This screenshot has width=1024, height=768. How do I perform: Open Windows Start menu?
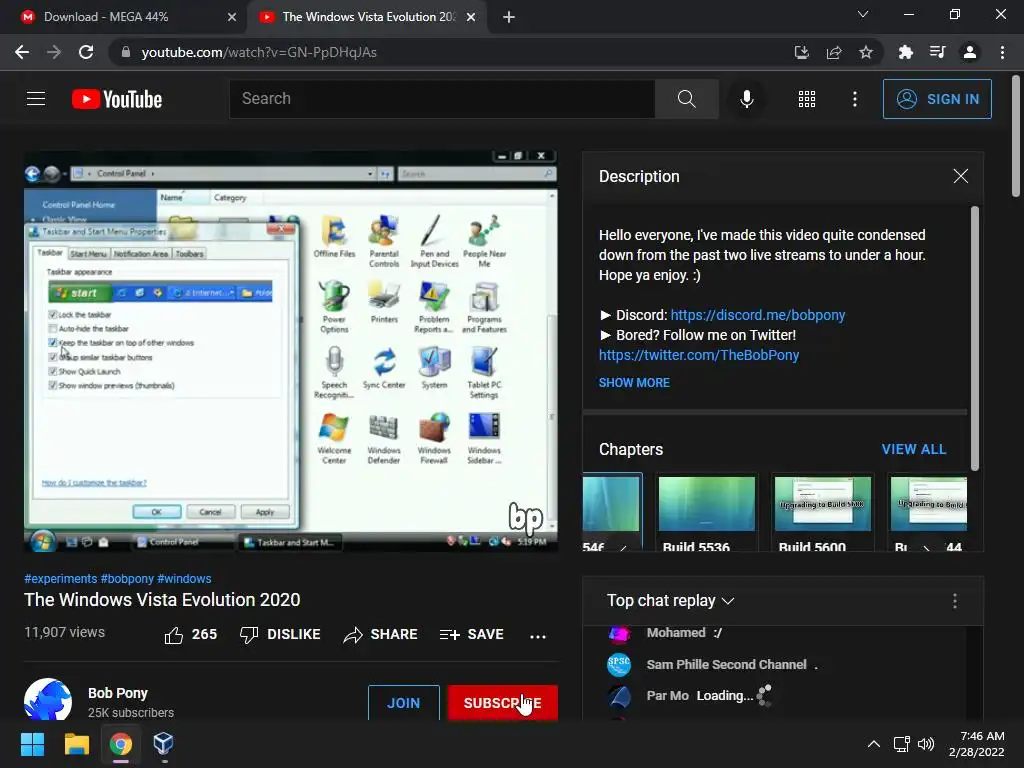point(32,744)
